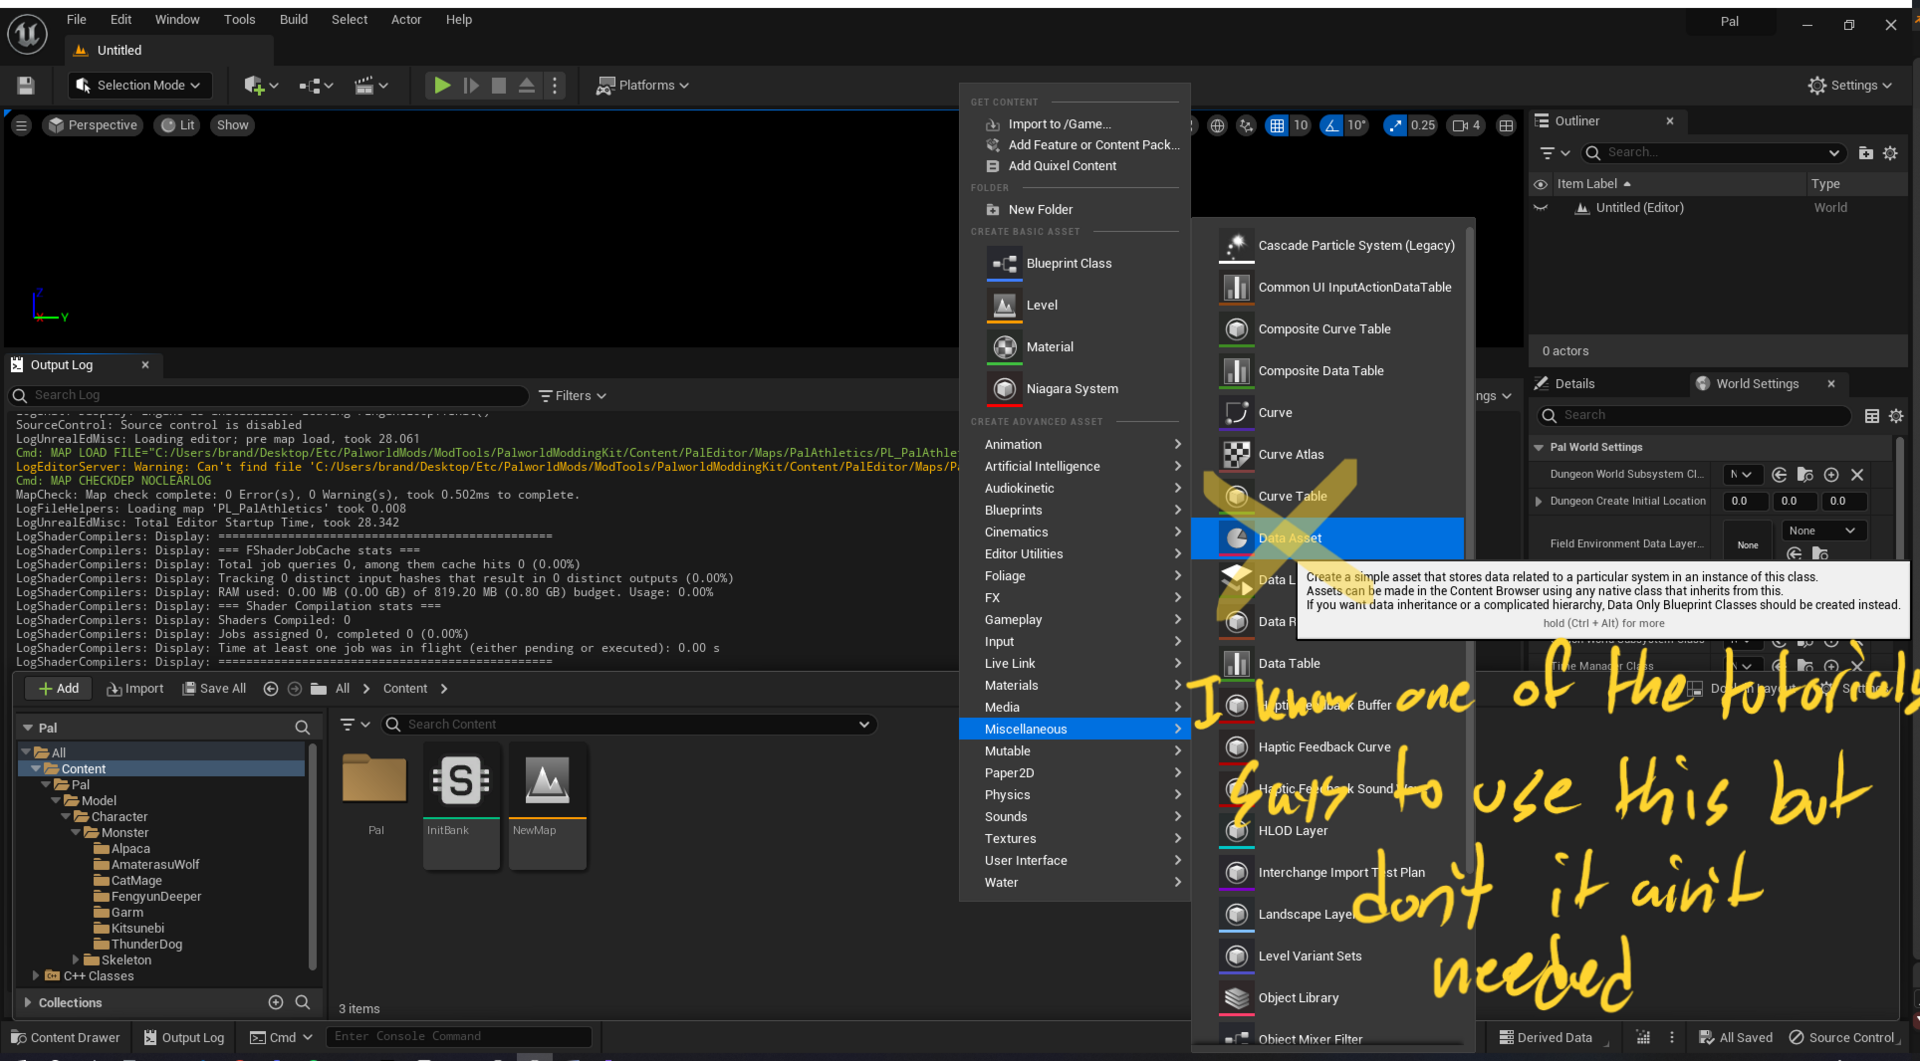Open the main toolbar Settings dropdown

(1849, 86)
